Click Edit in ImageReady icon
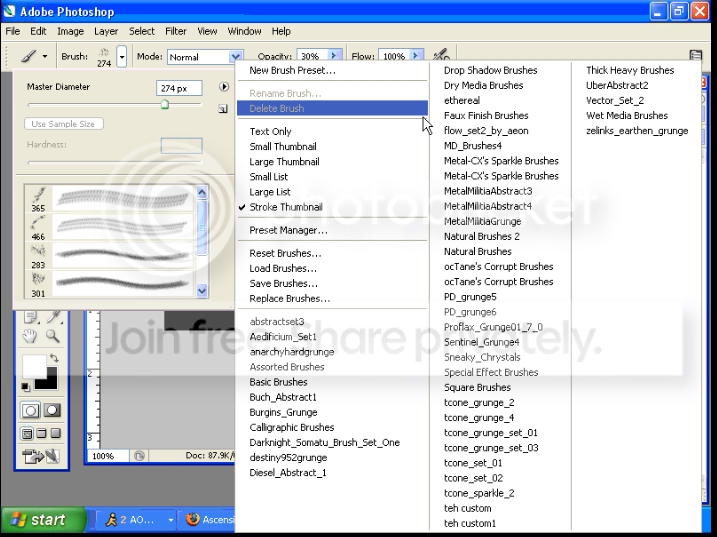The width and height of the screenshot is (717, 537). coord(41,456)
